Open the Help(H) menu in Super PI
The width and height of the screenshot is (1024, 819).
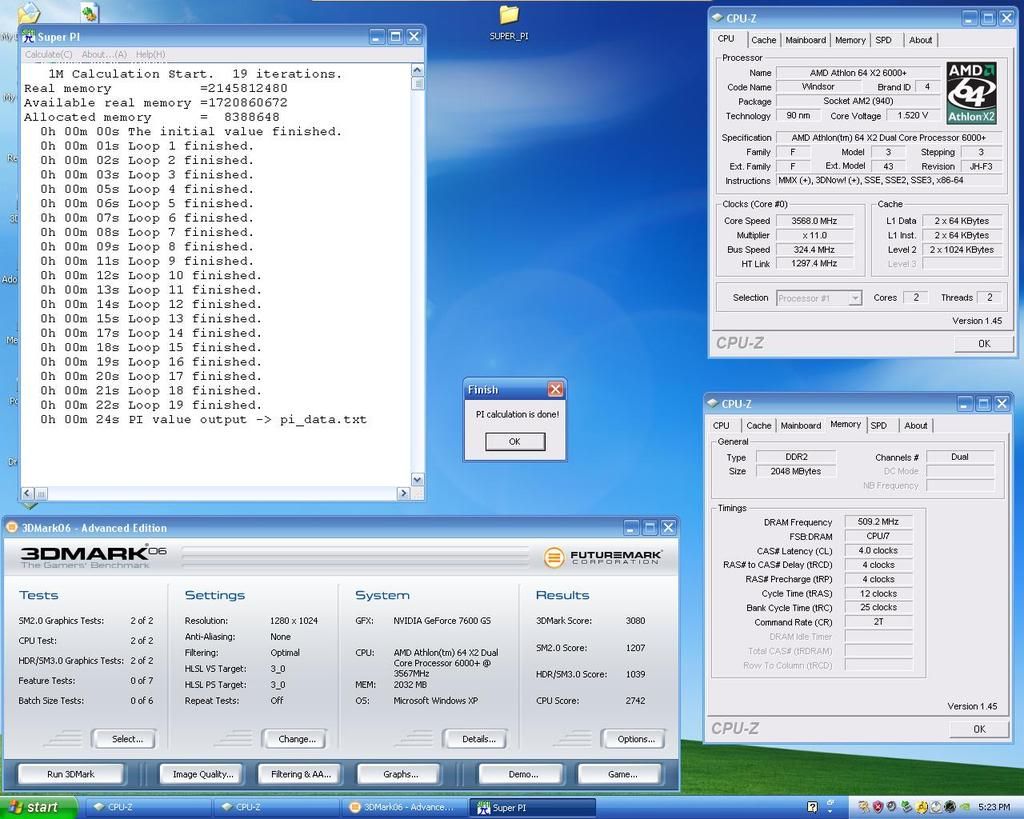[150, 54]
